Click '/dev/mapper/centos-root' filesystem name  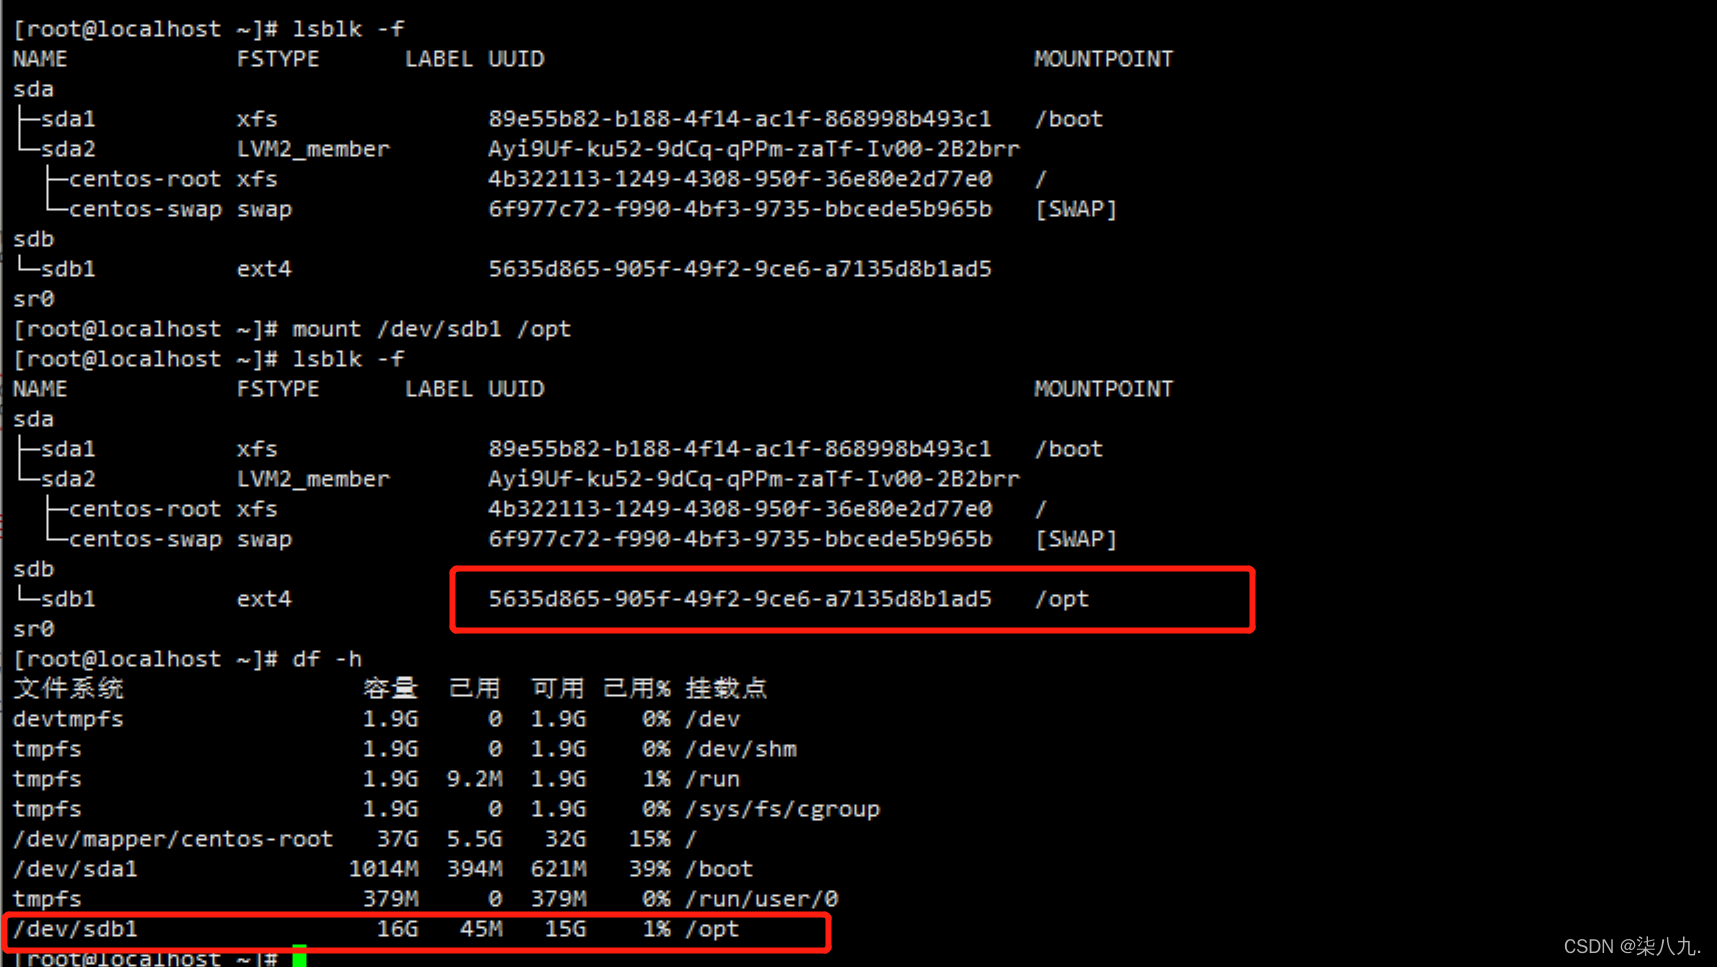click(173, 839)
